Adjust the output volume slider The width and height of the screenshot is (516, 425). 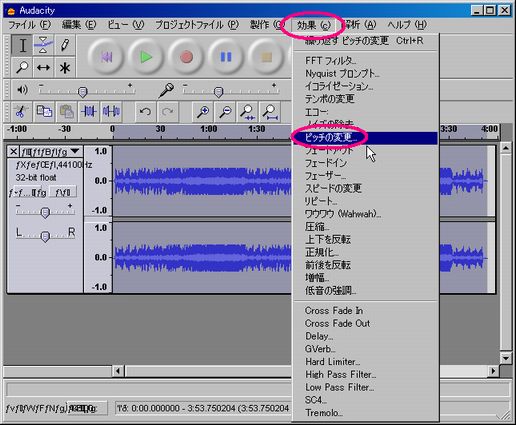[x=83, y=91]
